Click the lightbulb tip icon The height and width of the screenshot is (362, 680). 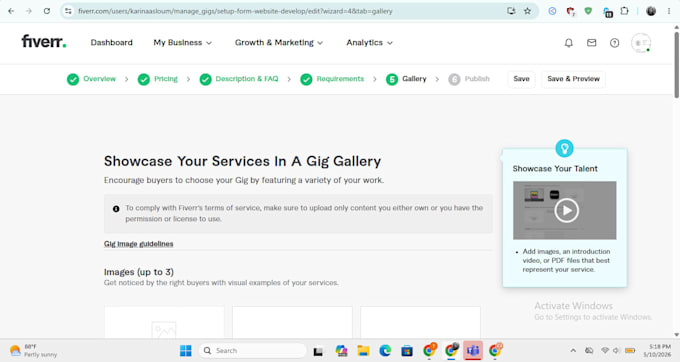pyautogui.click(x=565, y=148)
